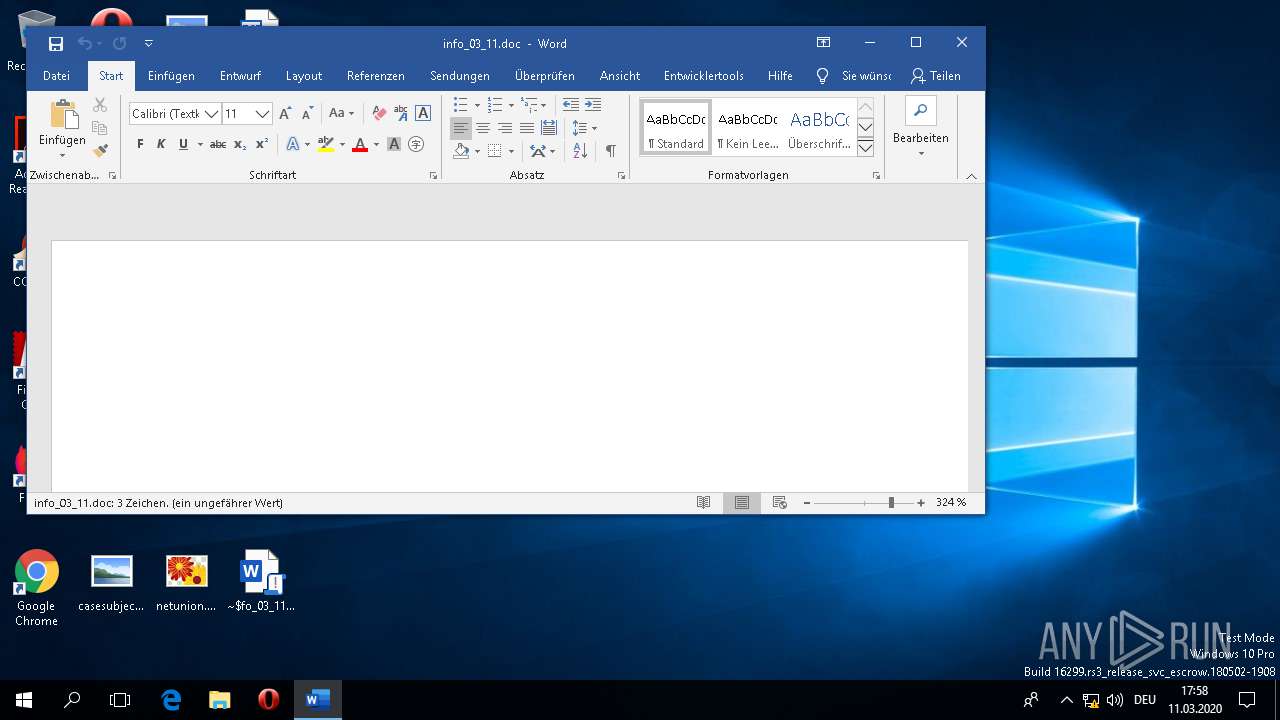Toggle underline formatting
Image resolution: width=1280 pixels, height=720 pixels.
(183, 145)
